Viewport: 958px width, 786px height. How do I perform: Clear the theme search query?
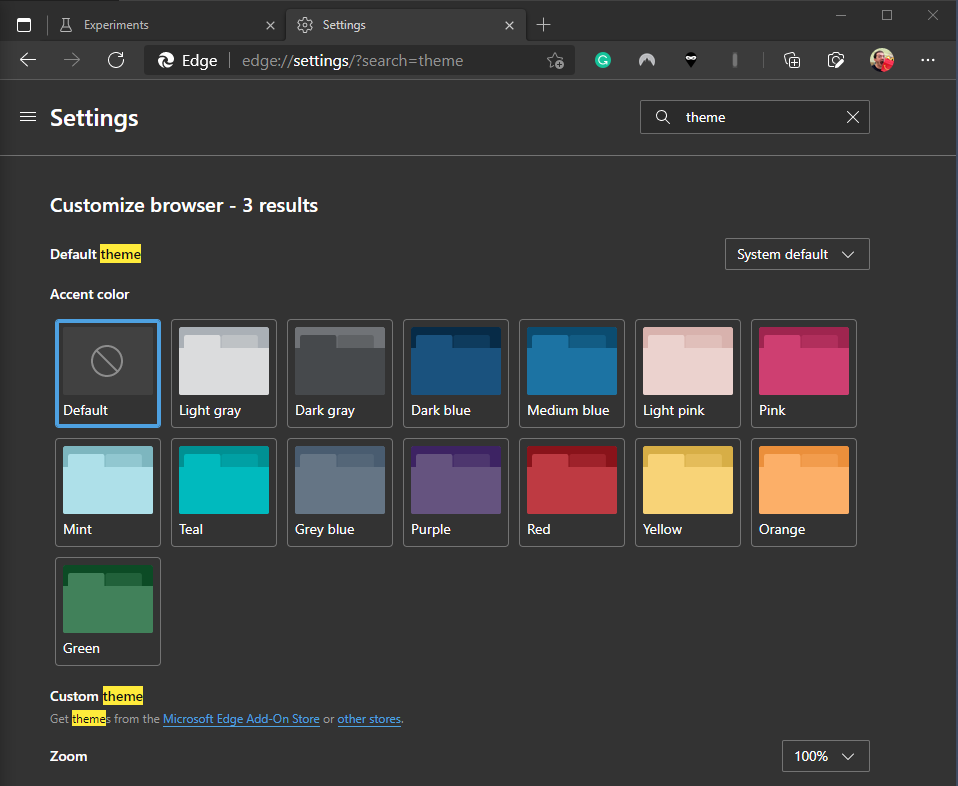pos(852,117)
